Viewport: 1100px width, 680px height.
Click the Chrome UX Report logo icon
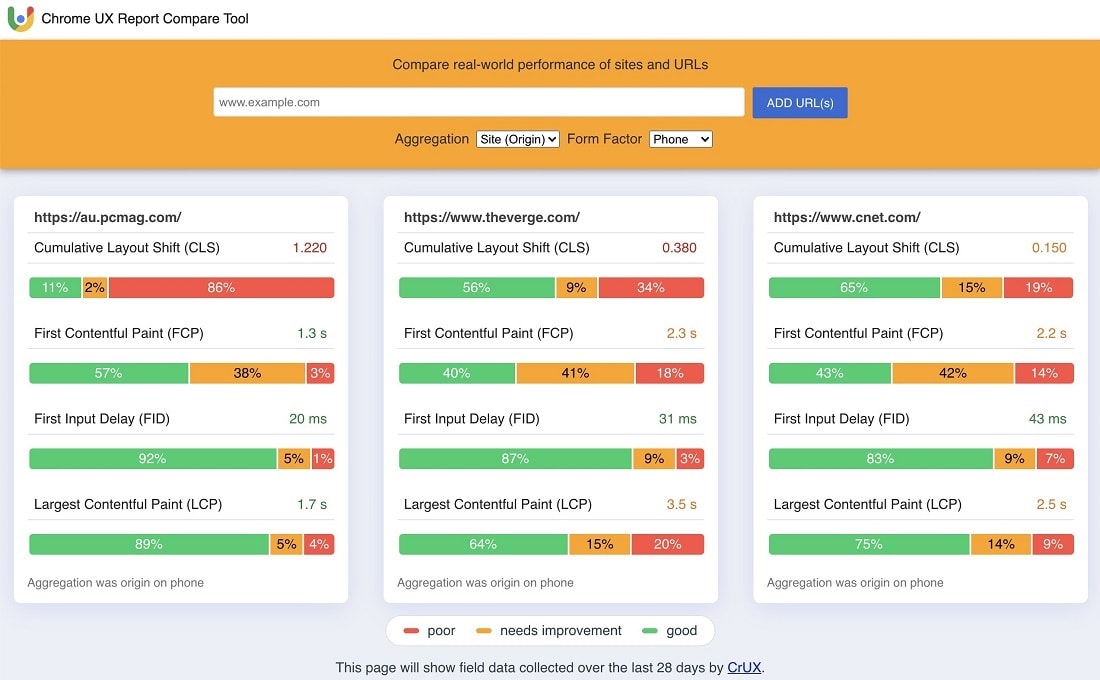(x=20, y=19)
